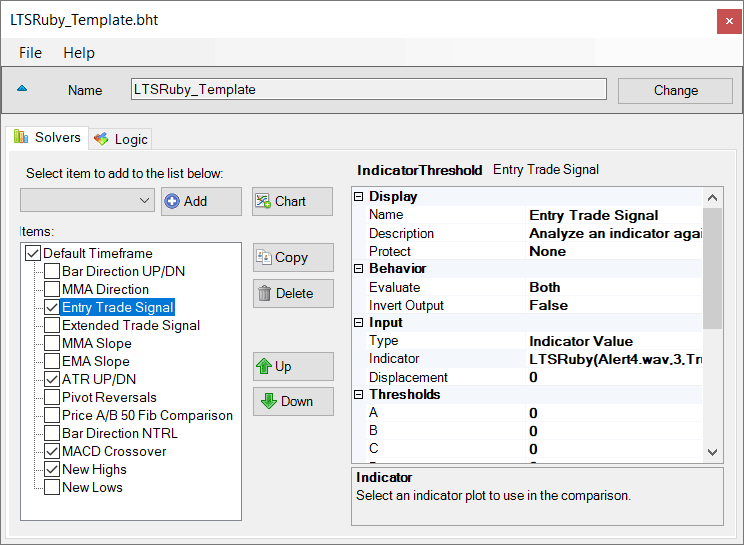
Task: Click the Add button with plus icon
Action: point(201,201)
